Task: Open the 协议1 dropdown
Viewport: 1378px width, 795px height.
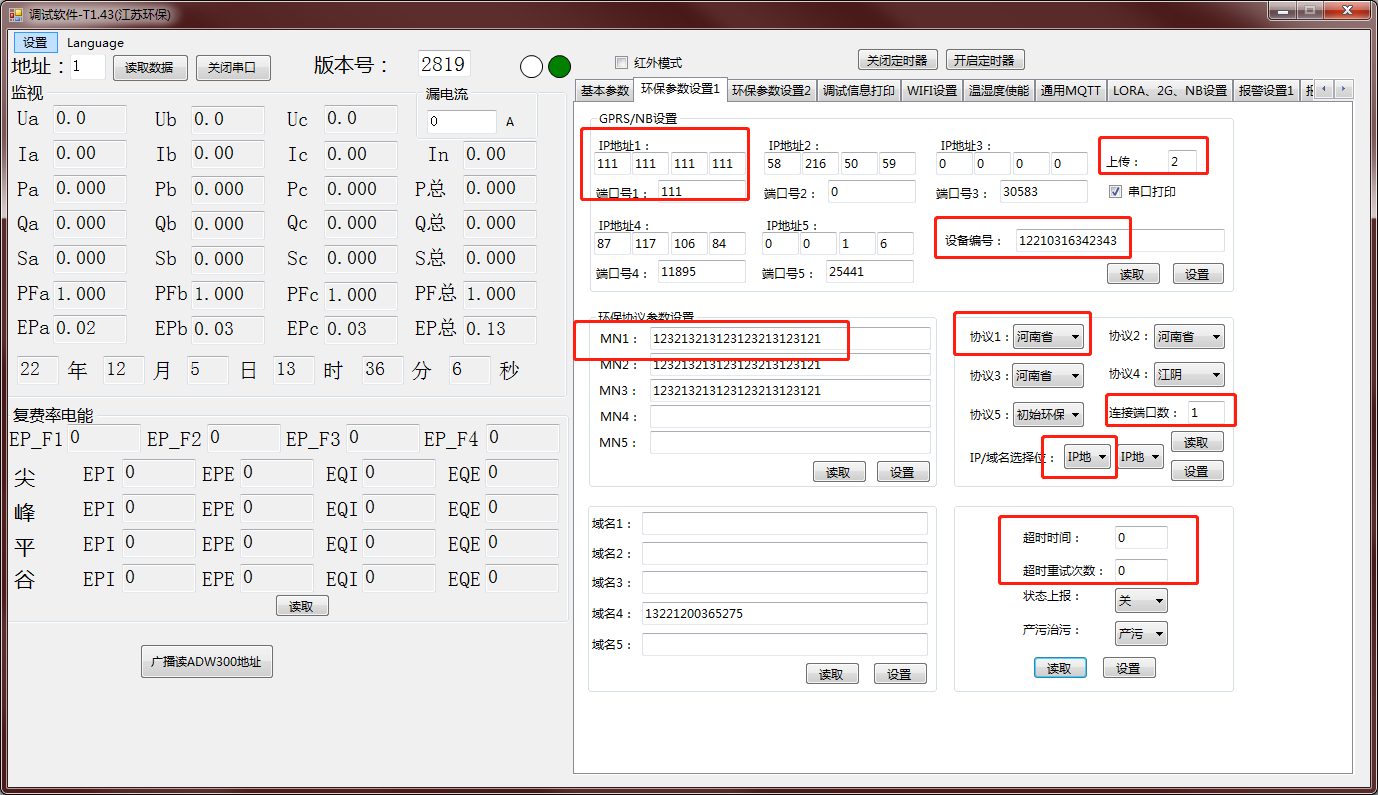Action: point(1047,337)
